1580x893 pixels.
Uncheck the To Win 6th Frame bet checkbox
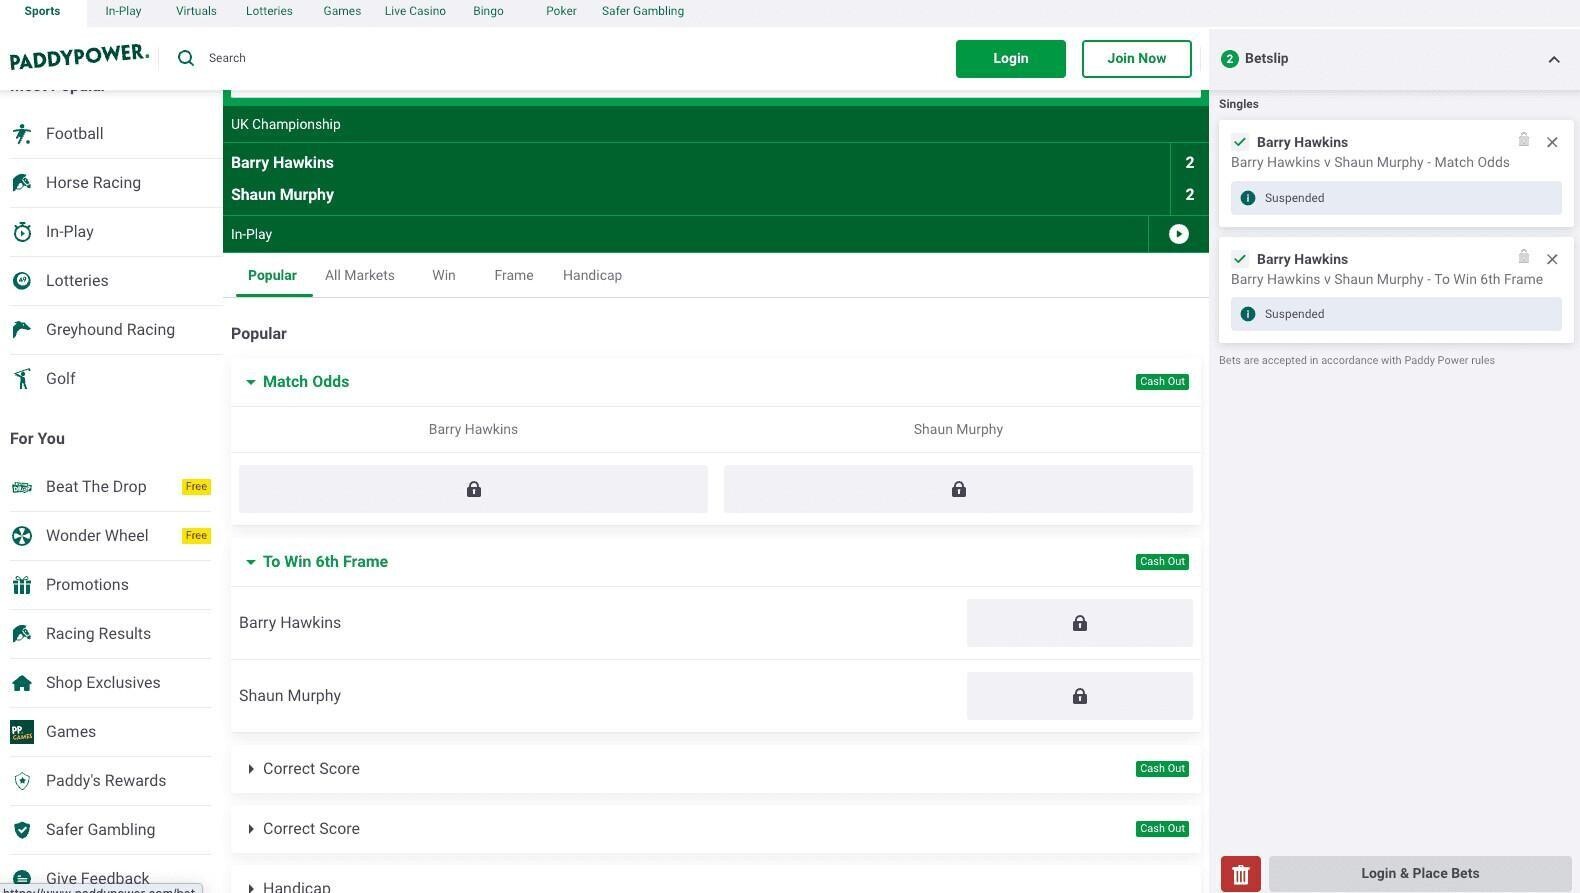tap(1240, 259)
